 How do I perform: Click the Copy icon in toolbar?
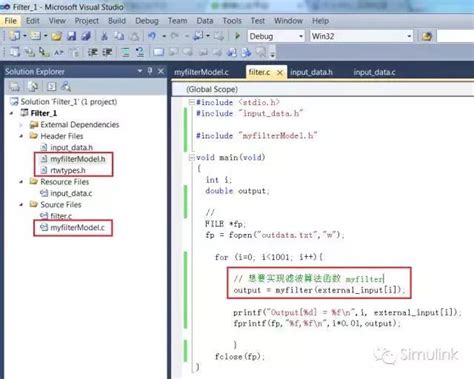[x=119, y=36]
